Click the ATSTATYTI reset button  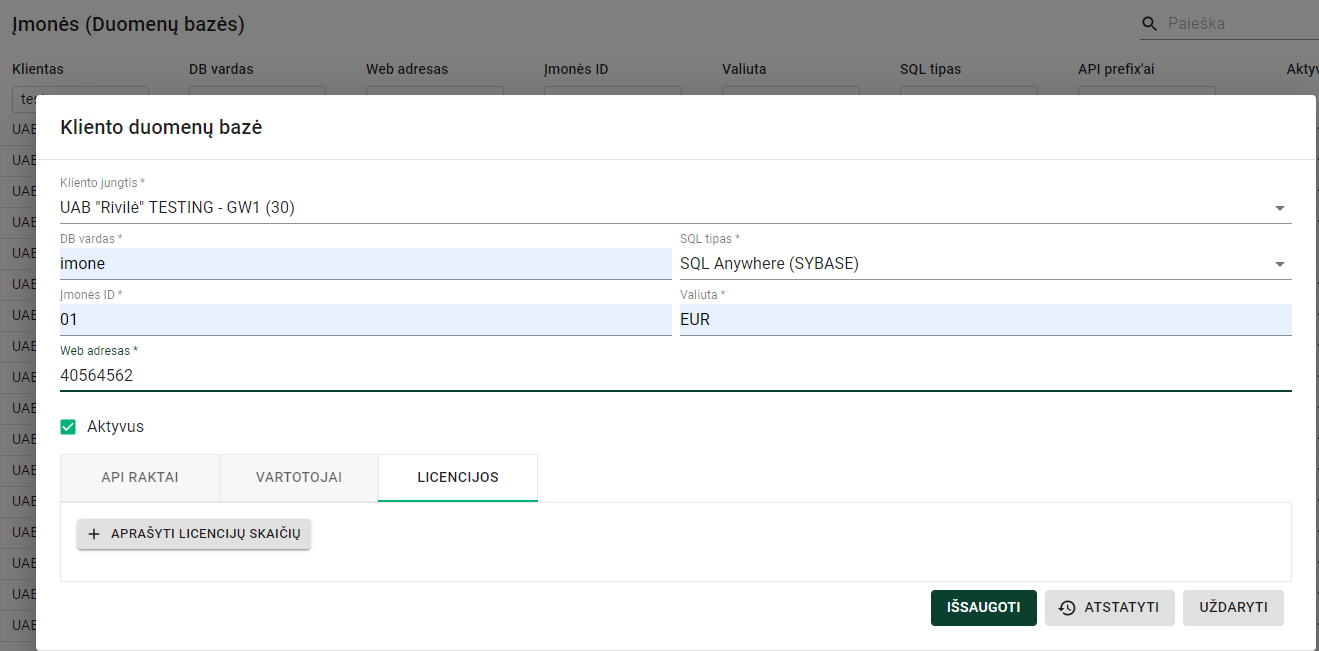[1109, 607]
